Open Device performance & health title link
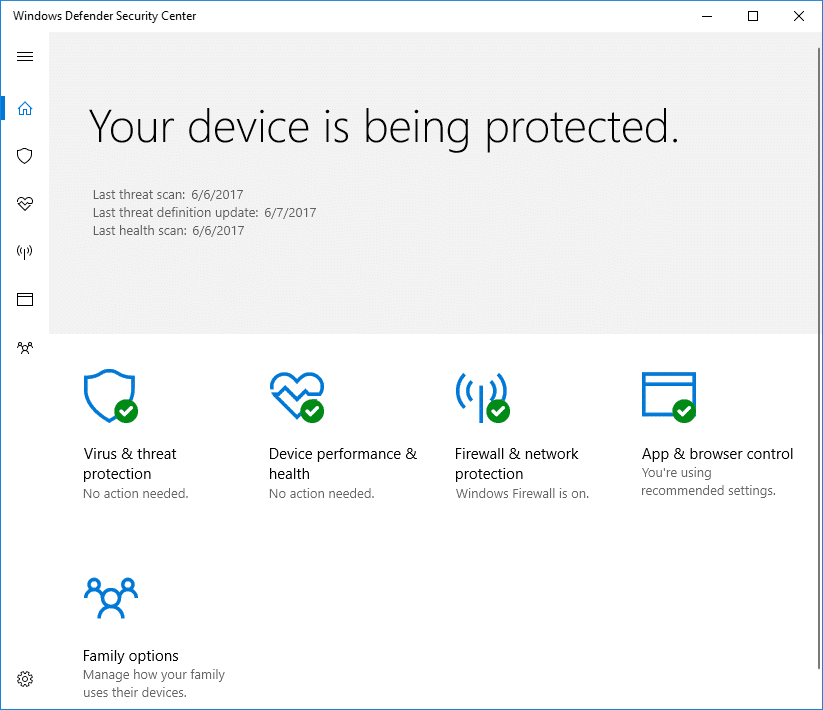 pos(343,463)
